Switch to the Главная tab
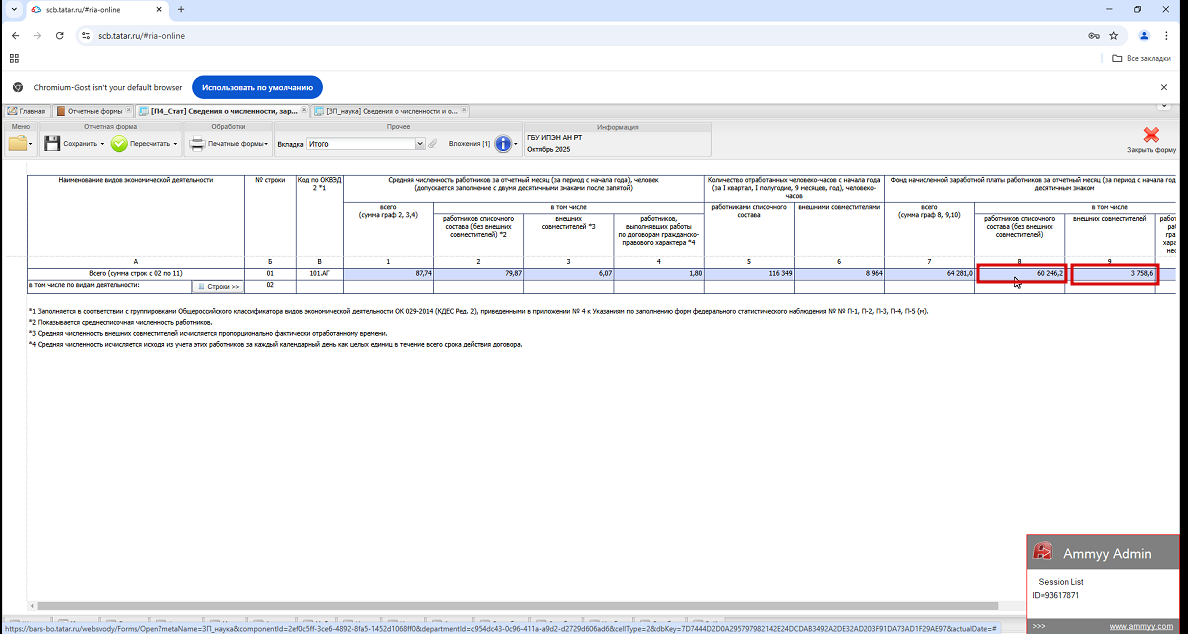Viewport: 1188px width, 634px height. tap(27, 111)
